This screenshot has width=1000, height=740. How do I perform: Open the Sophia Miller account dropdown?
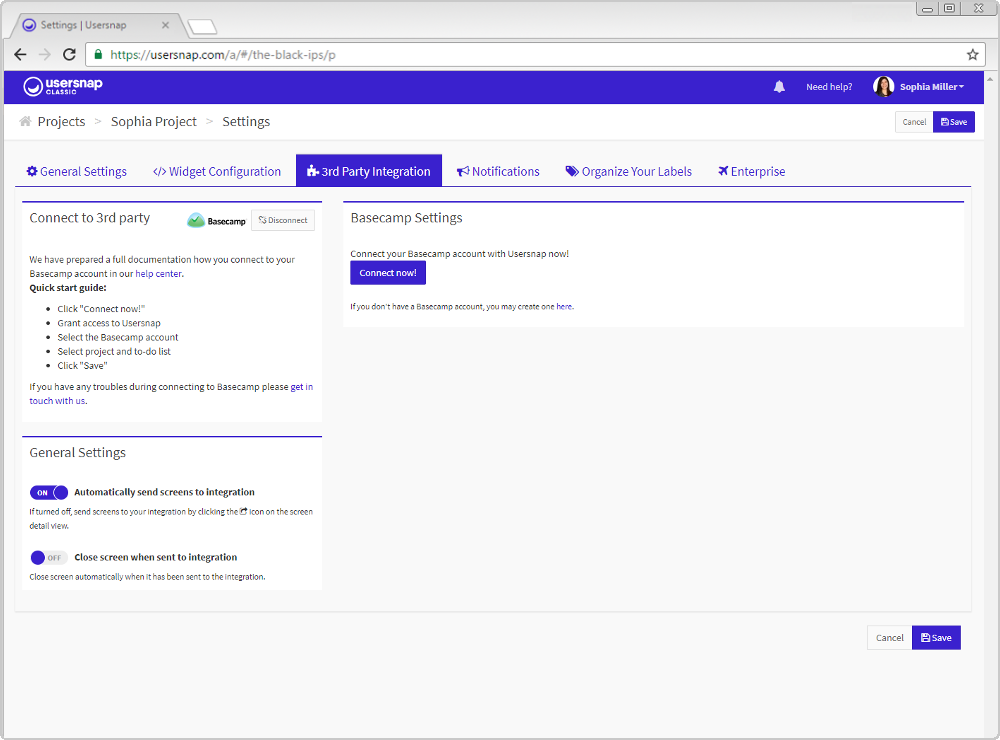coord(931,87)
